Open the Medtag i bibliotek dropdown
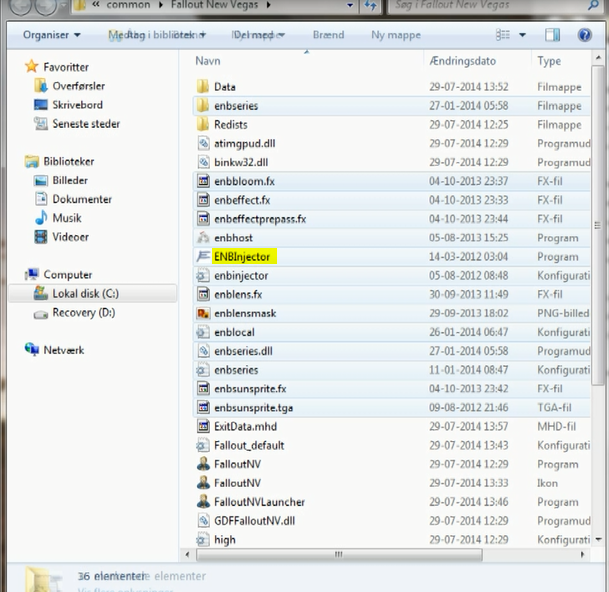Image resolution: width=609 pixels, height=592 pixels. click(157, 35)
